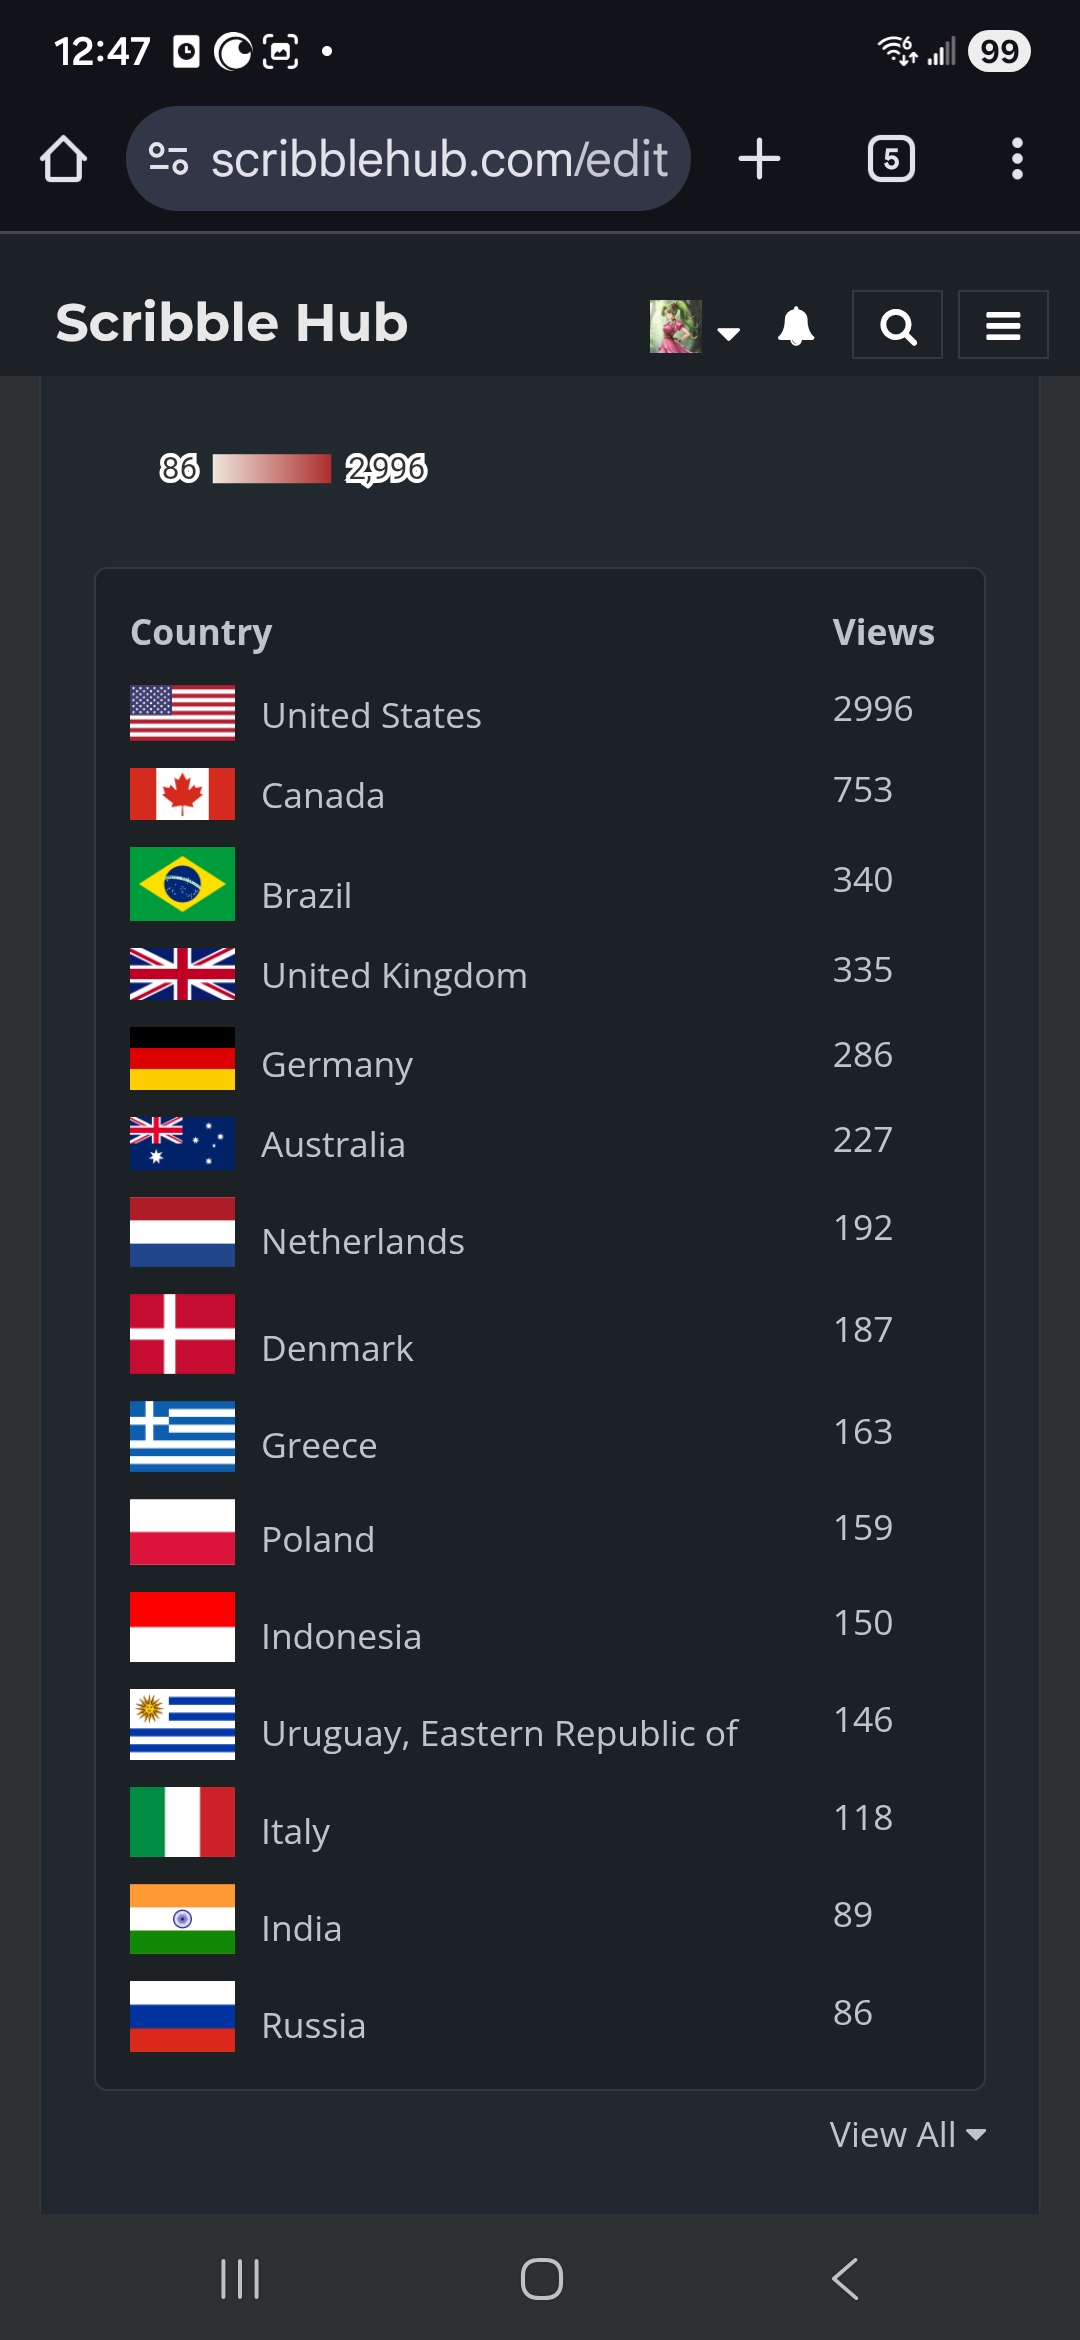Click the site permissions icon in address bar
This screenshot has height=2340, width=1080.
point(170,157)
